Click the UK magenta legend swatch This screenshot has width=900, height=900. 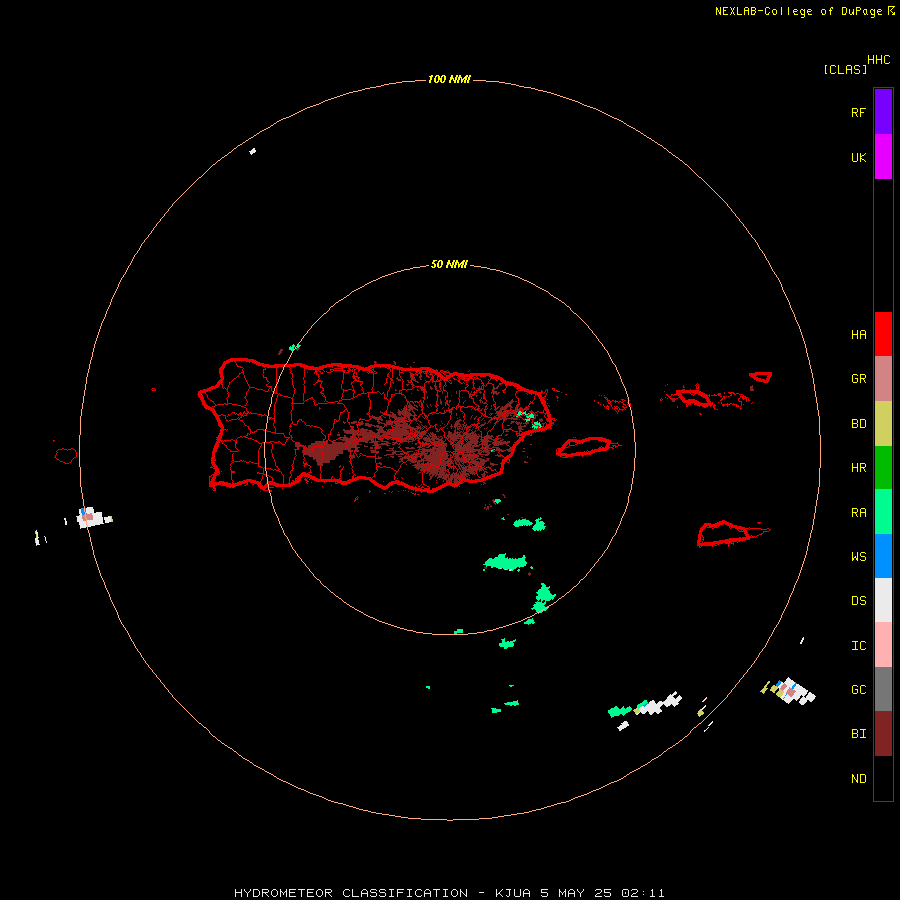click(x=883, y=156)
